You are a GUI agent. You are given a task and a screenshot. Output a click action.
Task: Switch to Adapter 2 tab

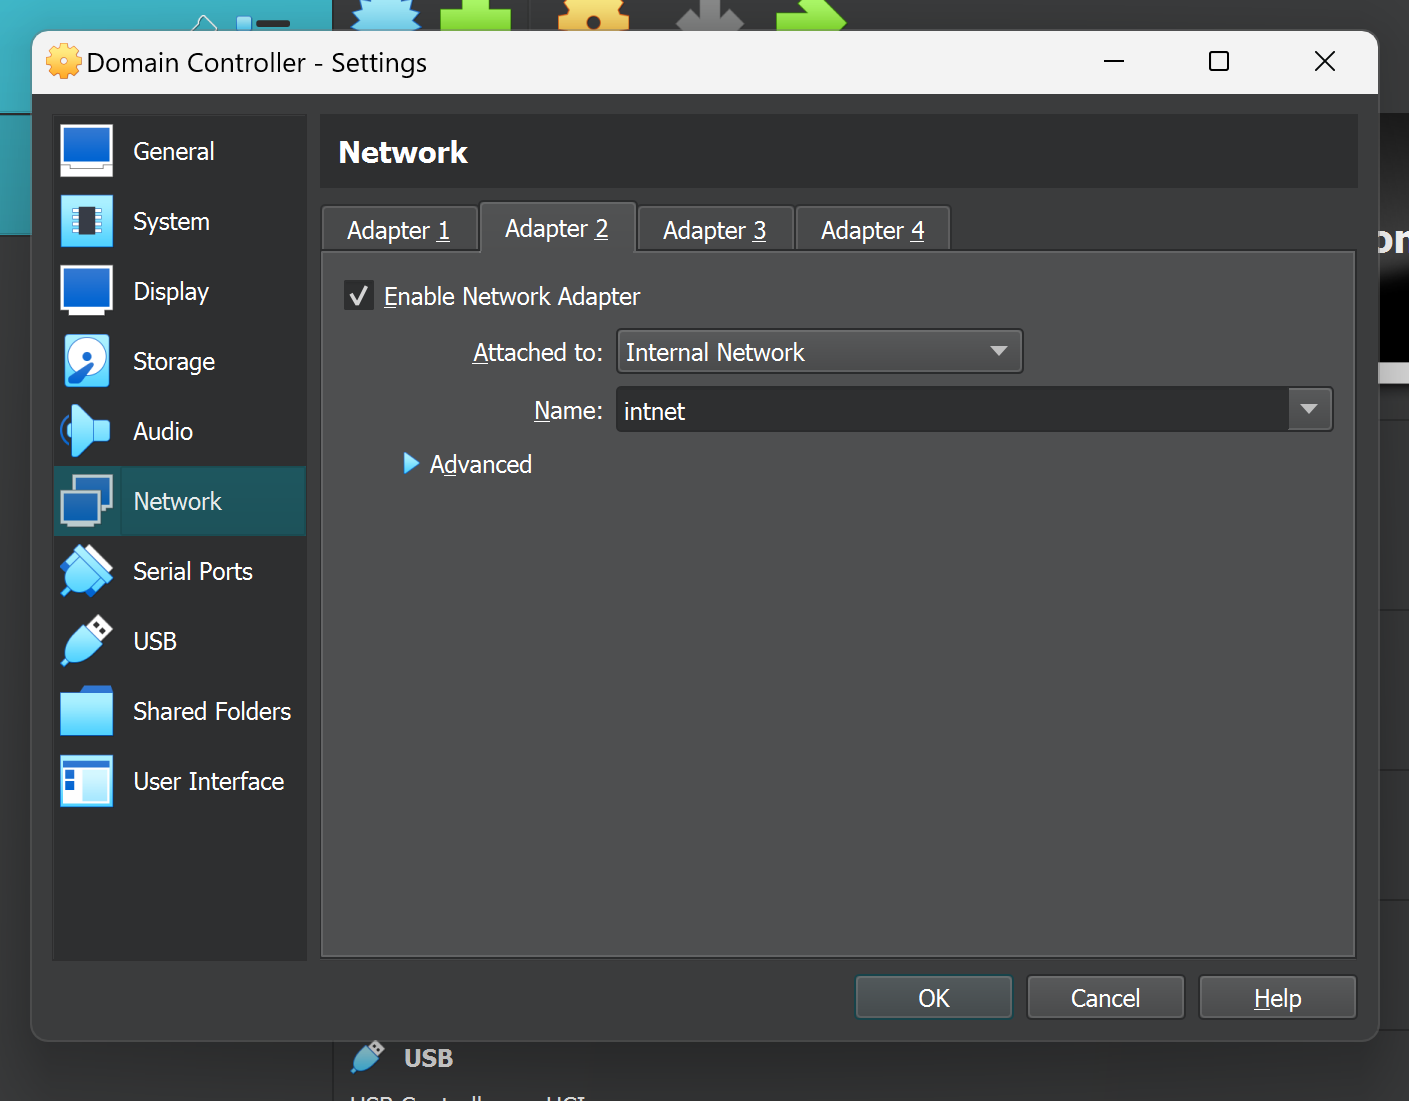click(x=557, y=228)
